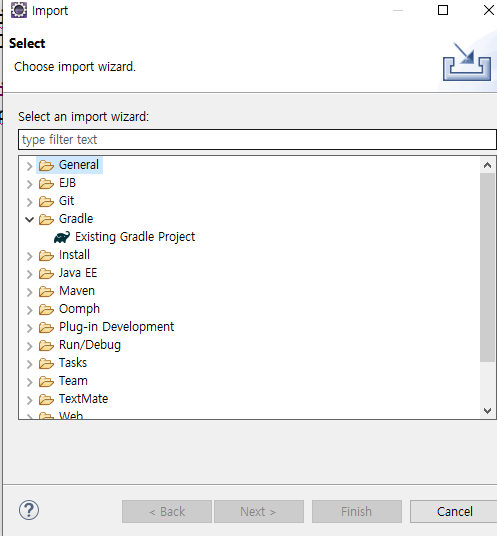The height and width of the screenshot is (536, 497).
Task: Expand the Java EE category
Action: click(29, 274)
